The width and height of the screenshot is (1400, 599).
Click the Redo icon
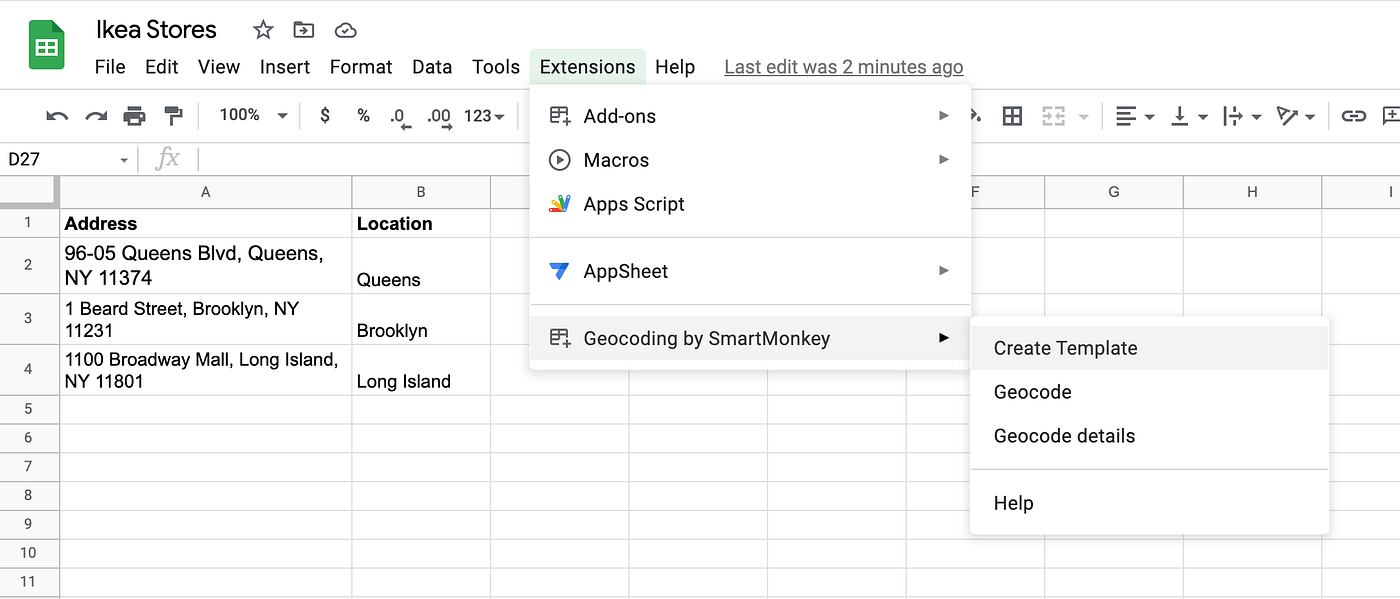(x=95, y=116)
